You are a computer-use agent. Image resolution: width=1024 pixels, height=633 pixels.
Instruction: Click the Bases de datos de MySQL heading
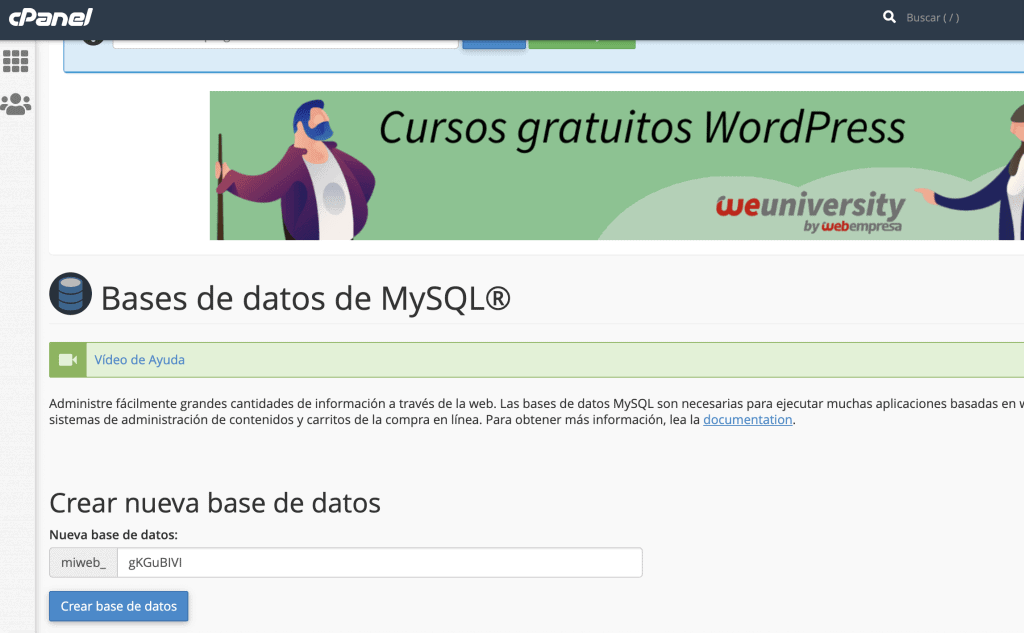[306, 298]
